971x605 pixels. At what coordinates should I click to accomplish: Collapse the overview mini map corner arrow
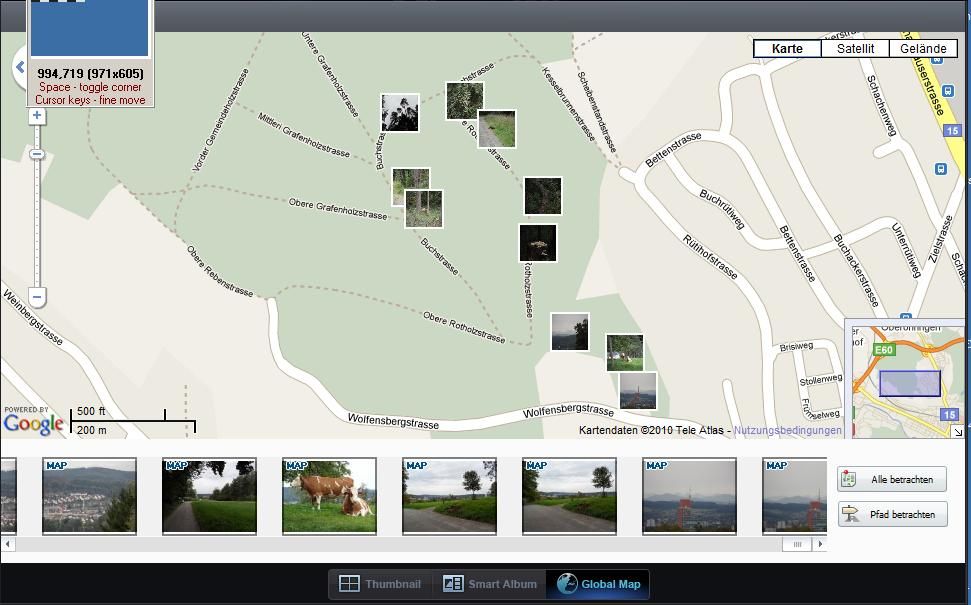point(957,432)
